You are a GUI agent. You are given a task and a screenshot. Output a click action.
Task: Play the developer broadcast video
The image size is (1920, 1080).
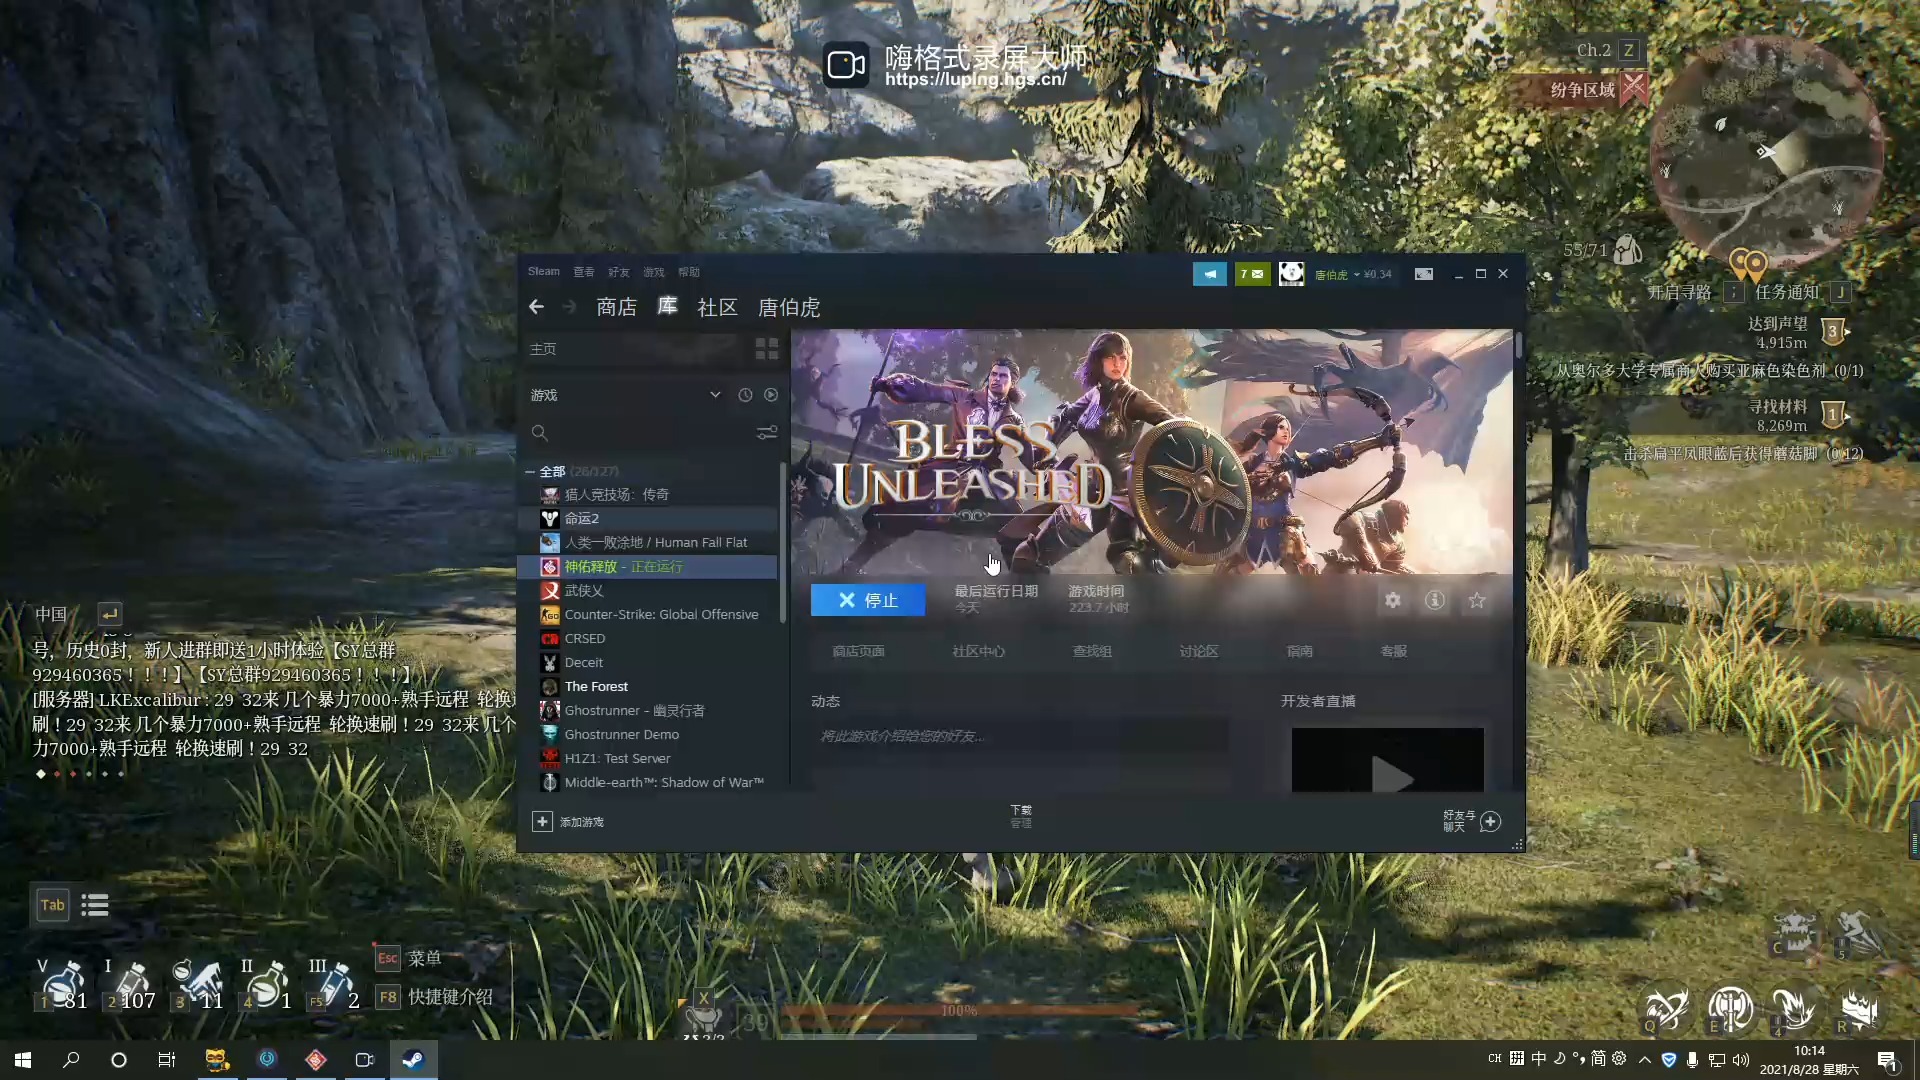click(x=1388, y=760)
